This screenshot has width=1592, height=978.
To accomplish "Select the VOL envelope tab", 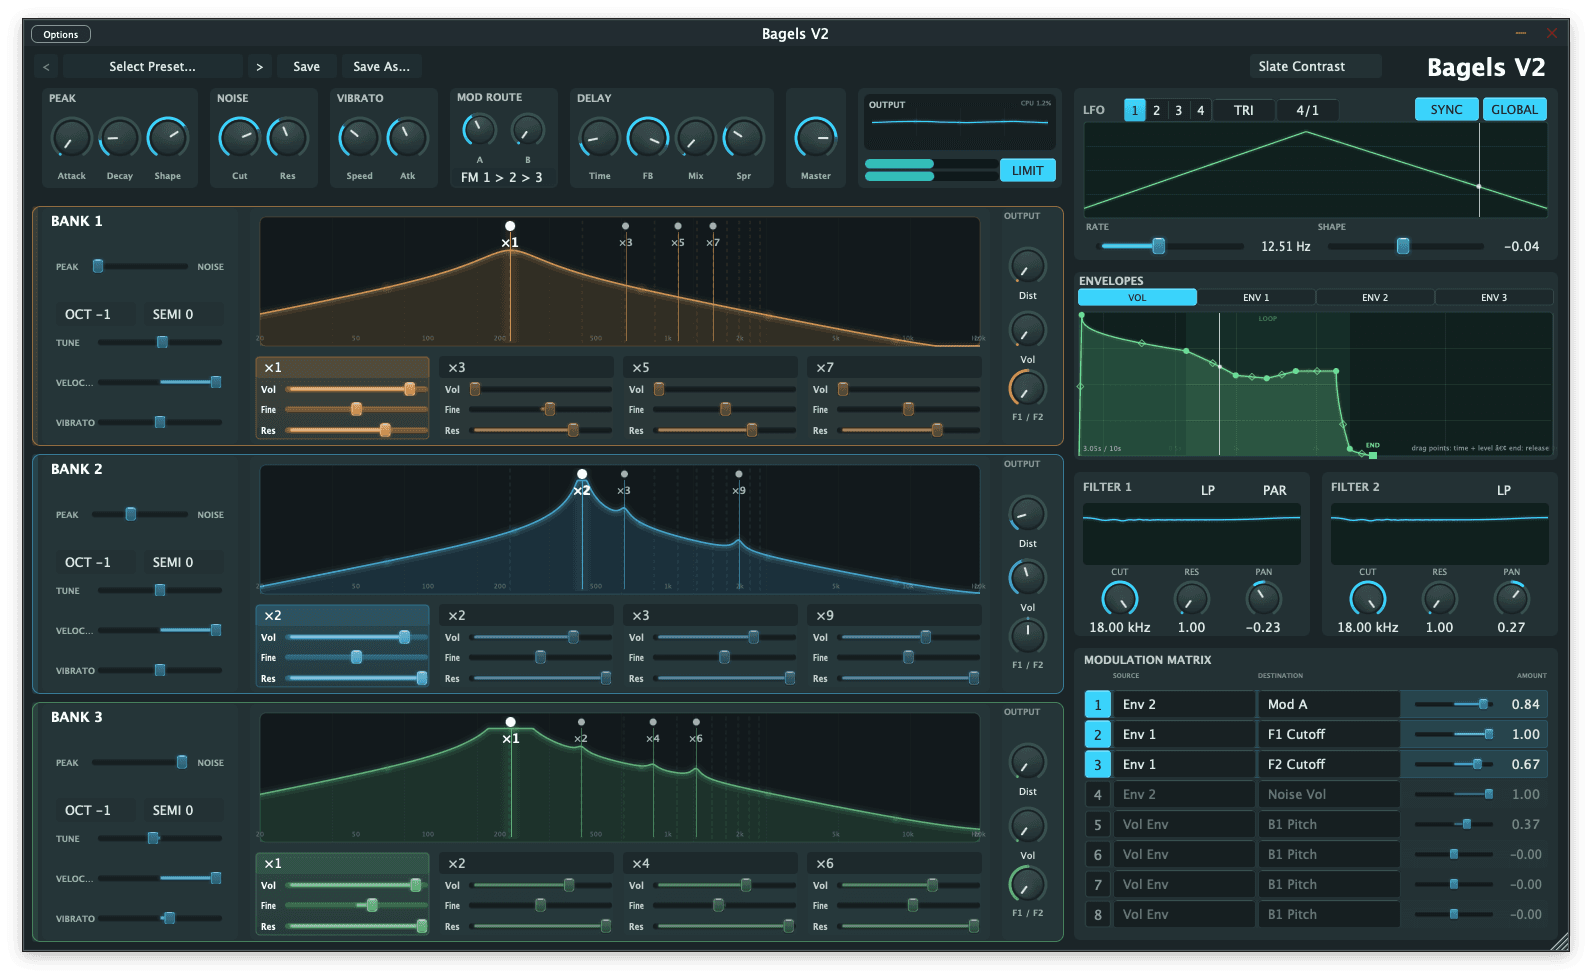I will [1137, 298].
